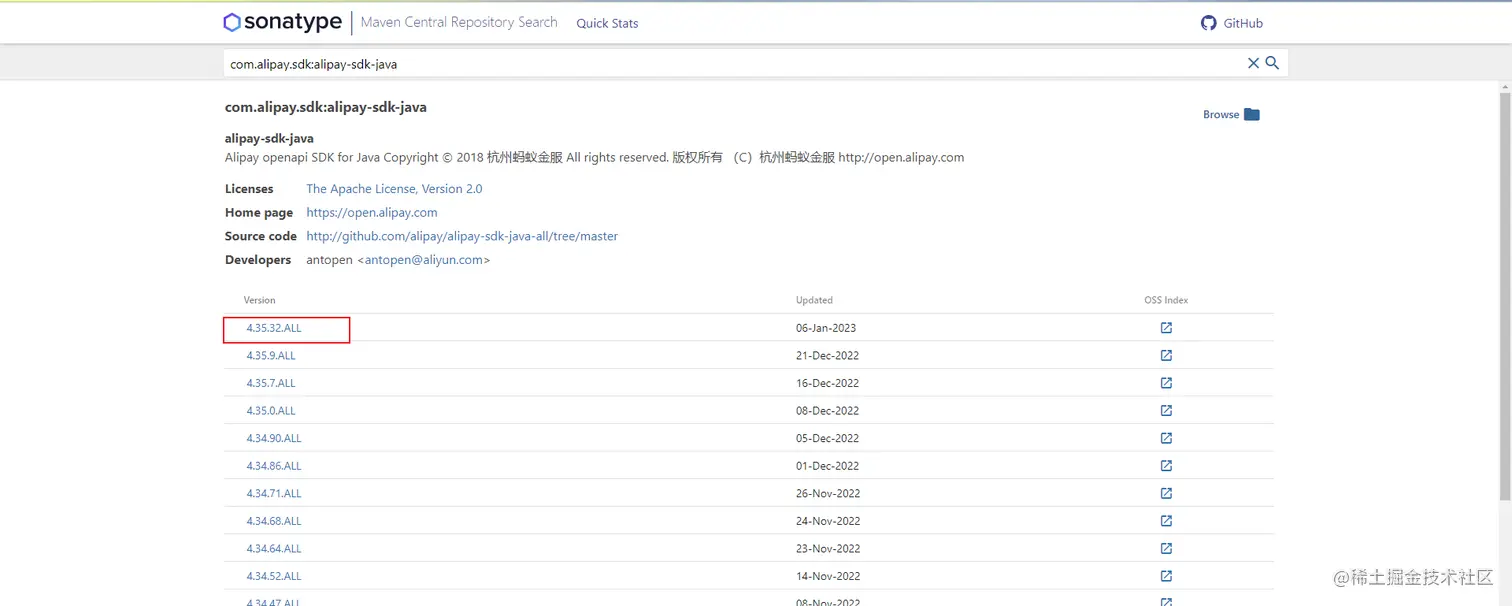The image size is (1512, 606).
Task: Open version 4.34.86.ALL
Action: (274, 466)
